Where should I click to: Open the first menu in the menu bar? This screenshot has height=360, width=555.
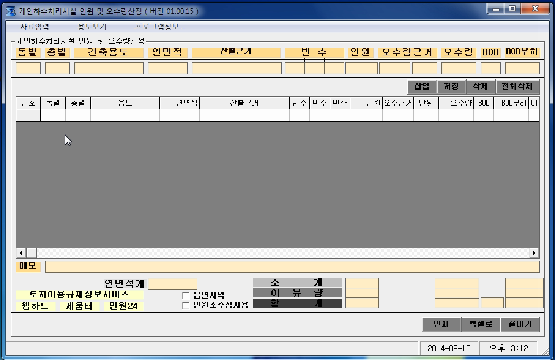pos(34,27)
